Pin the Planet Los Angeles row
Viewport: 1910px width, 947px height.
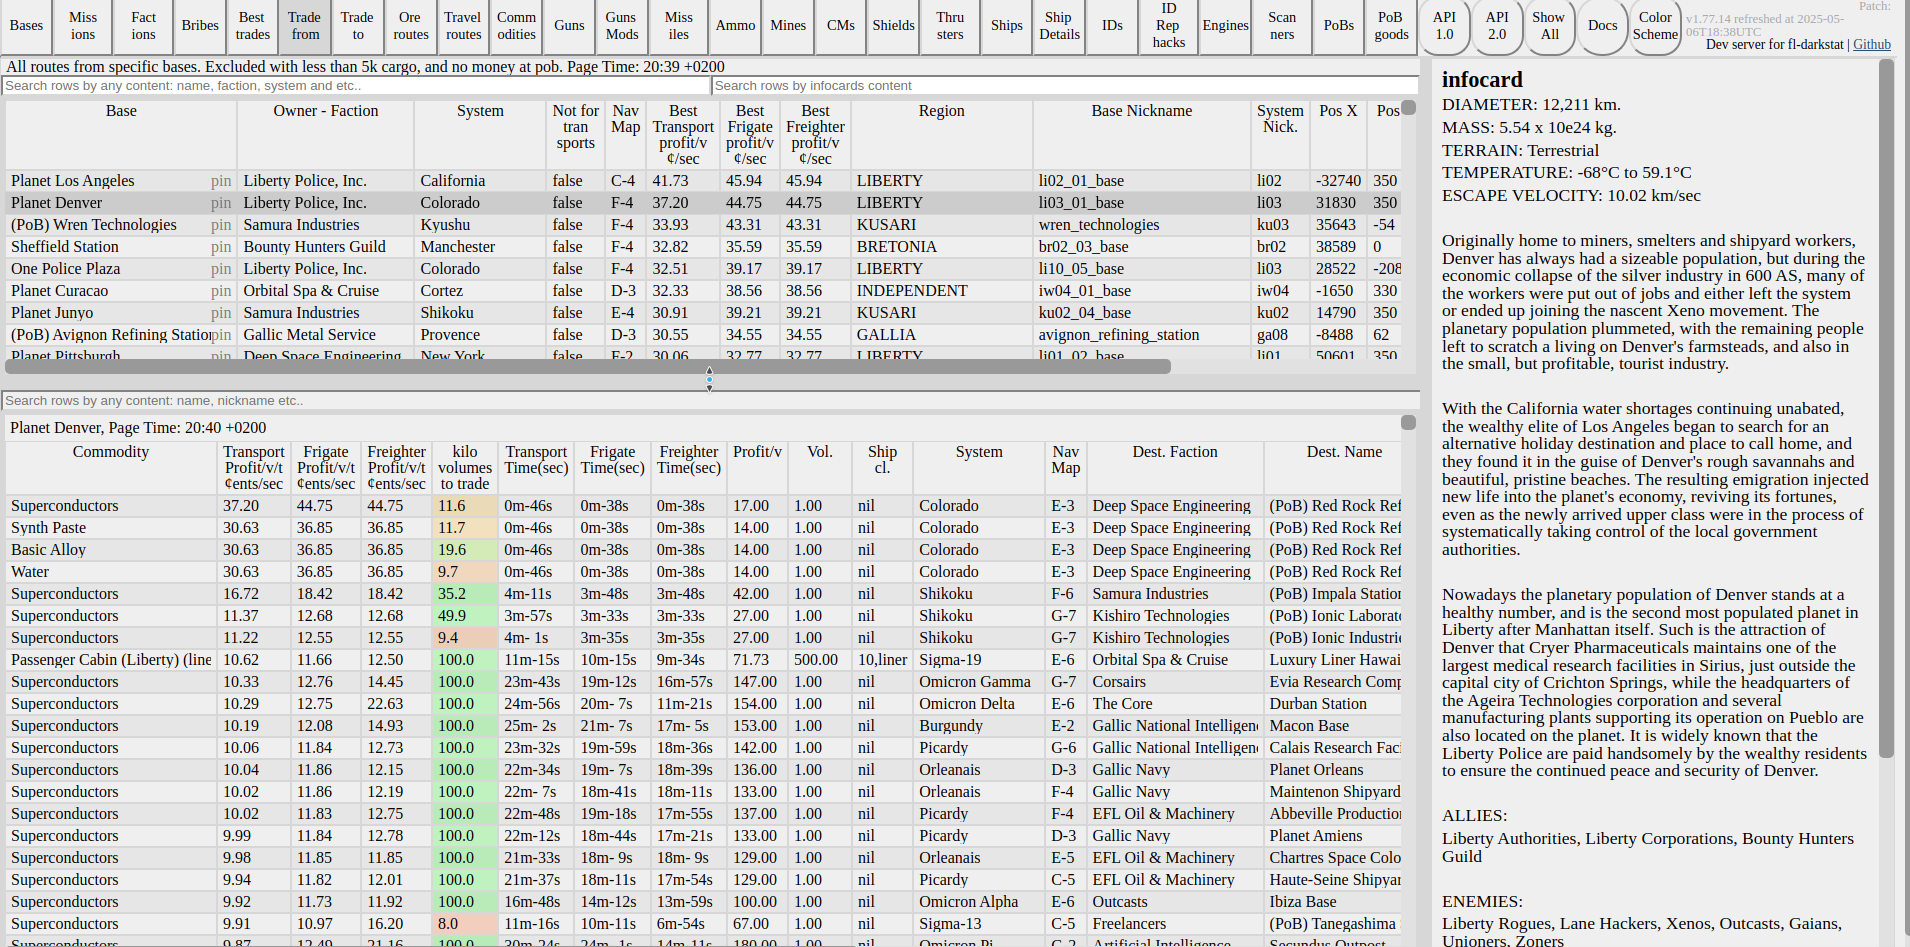pyautogui.click(x=221, y=181)
